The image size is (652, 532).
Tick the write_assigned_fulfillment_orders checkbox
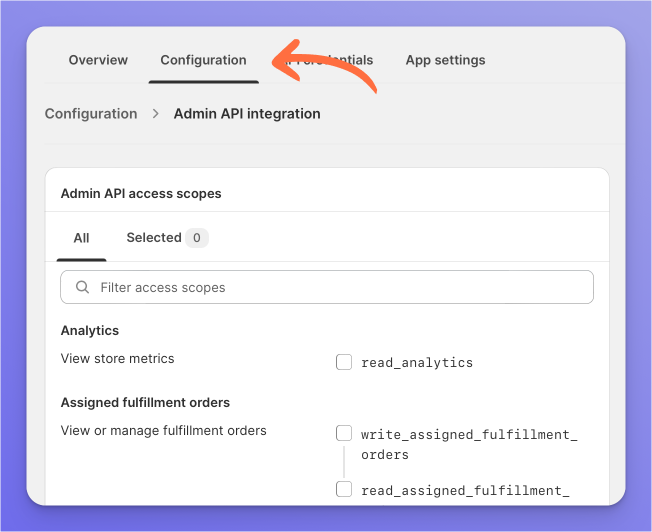pyautogui.click(x=344, y=434)
